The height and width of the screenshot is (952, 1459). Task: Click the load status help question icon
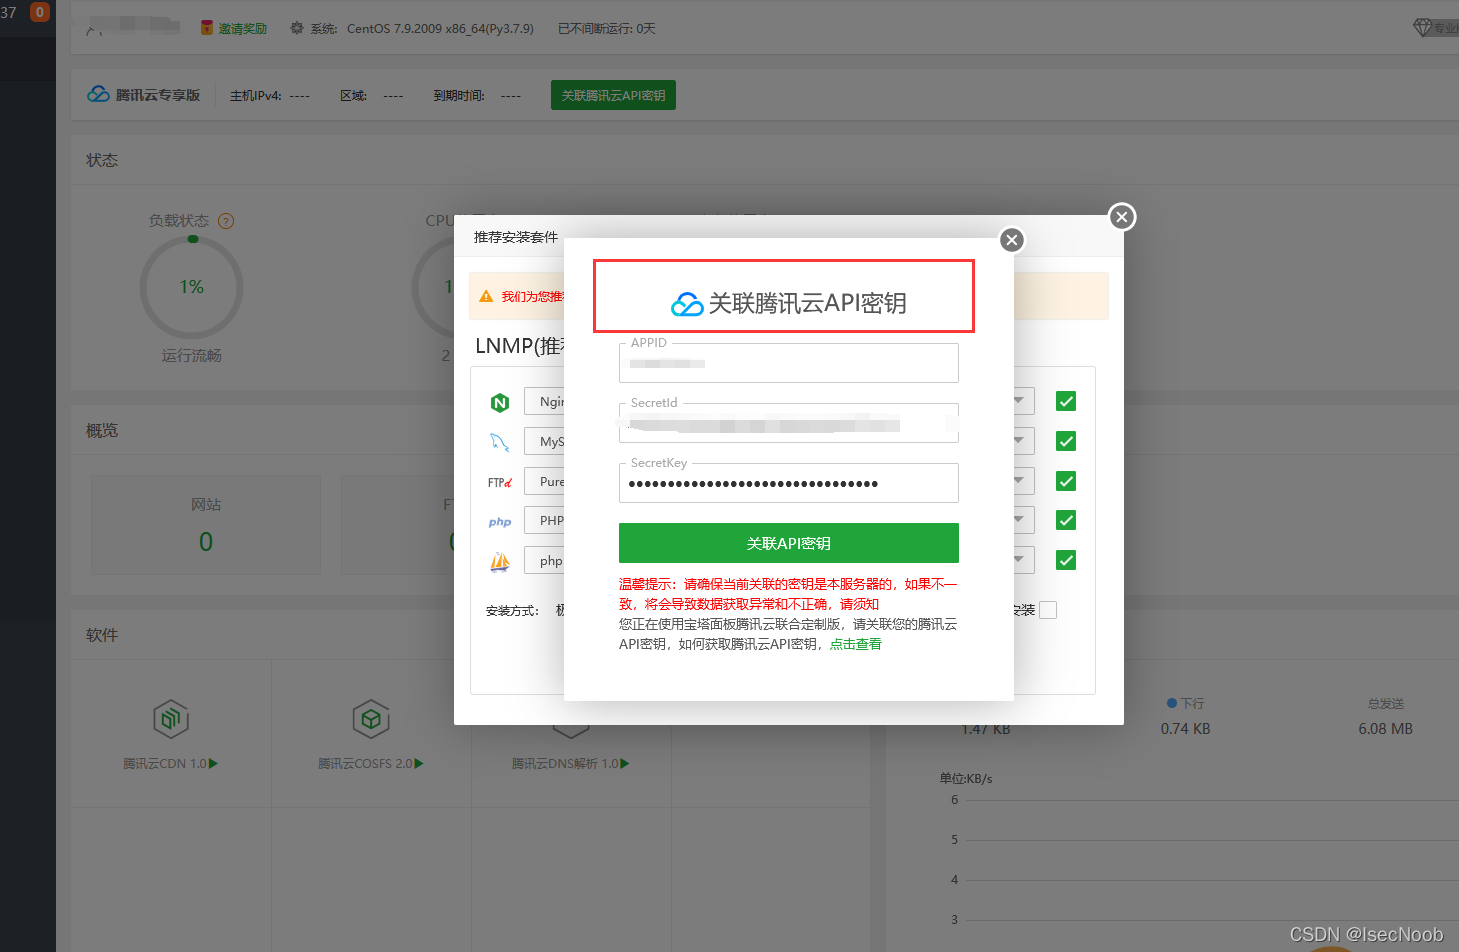point(226,221)
